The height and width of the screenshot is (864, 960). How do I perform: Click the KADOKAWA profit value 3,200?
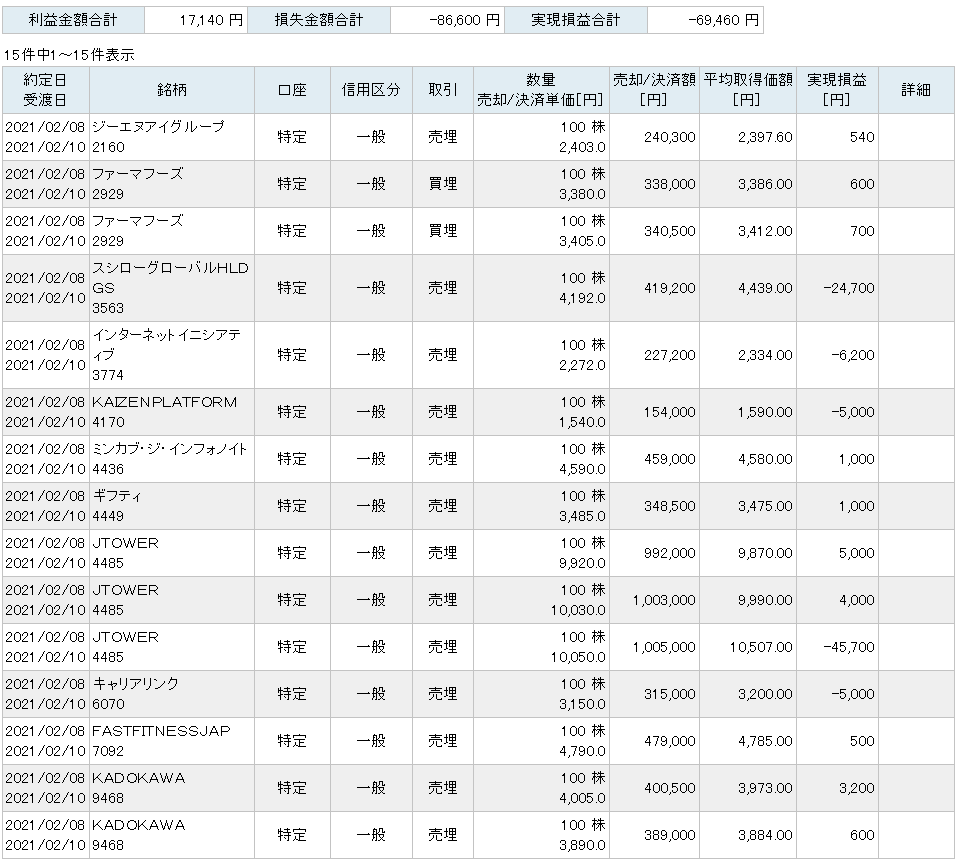pos(857,789)
